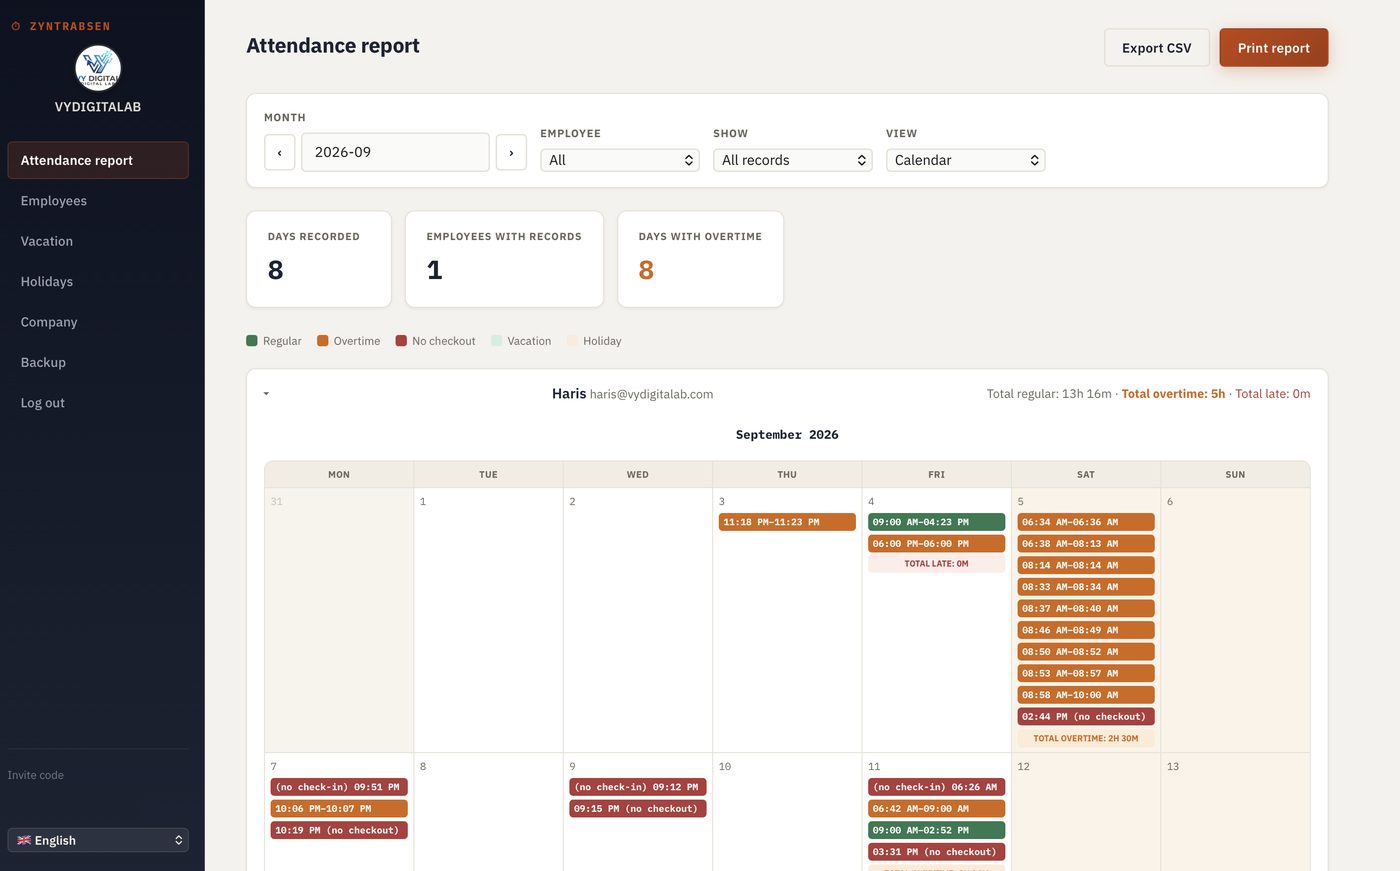Click the Invite code label
Screen dimensions: 1400x871
tap(36, 775)
